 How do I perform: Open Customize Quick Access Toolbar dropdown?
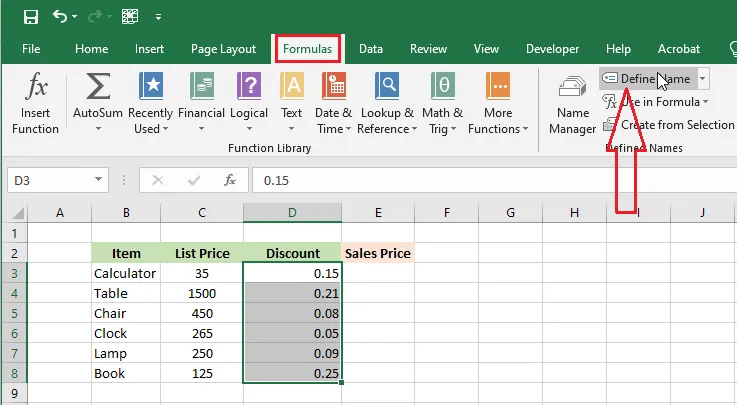click(158, 17)
